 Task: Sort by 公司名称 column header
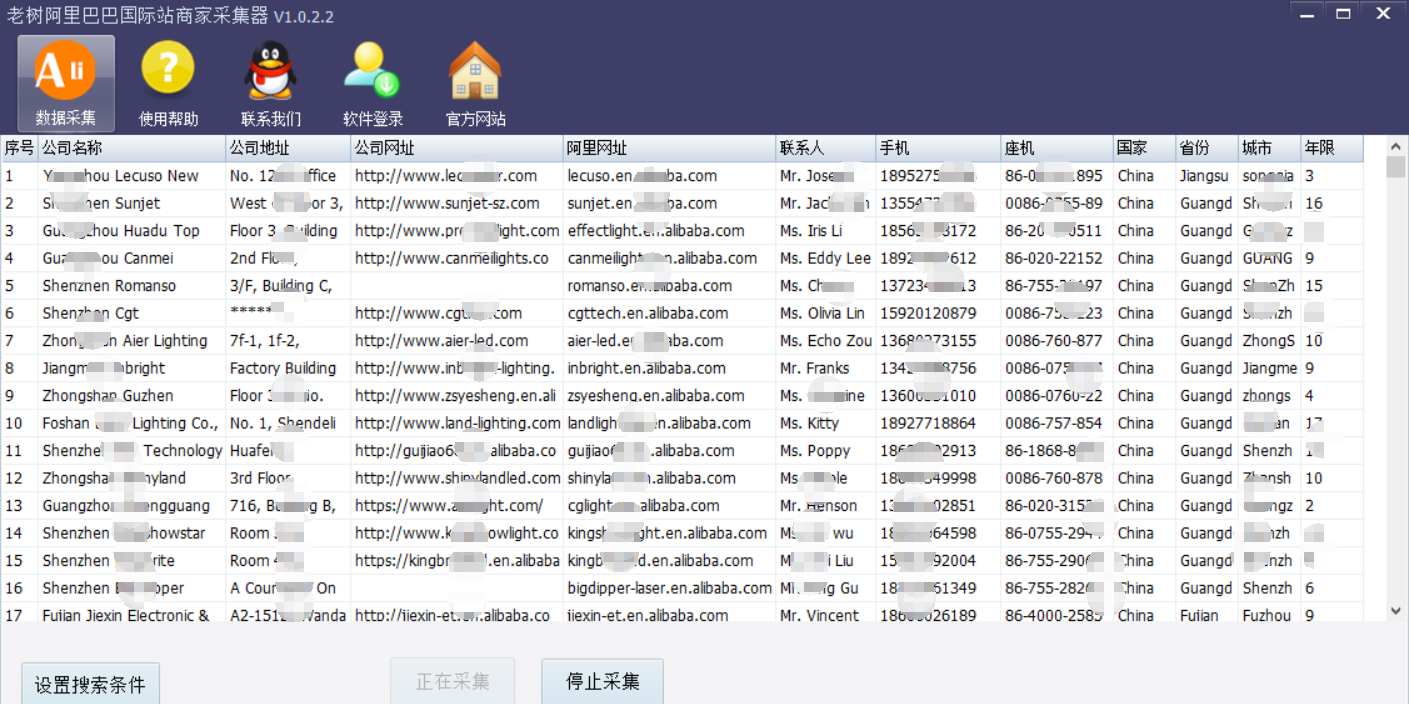pos(132,148)
